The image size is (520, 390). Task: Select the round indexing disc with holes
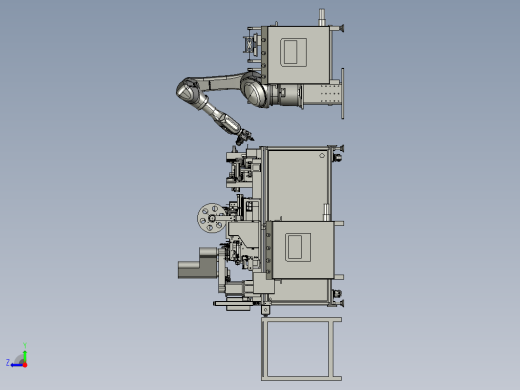point(211,218)
